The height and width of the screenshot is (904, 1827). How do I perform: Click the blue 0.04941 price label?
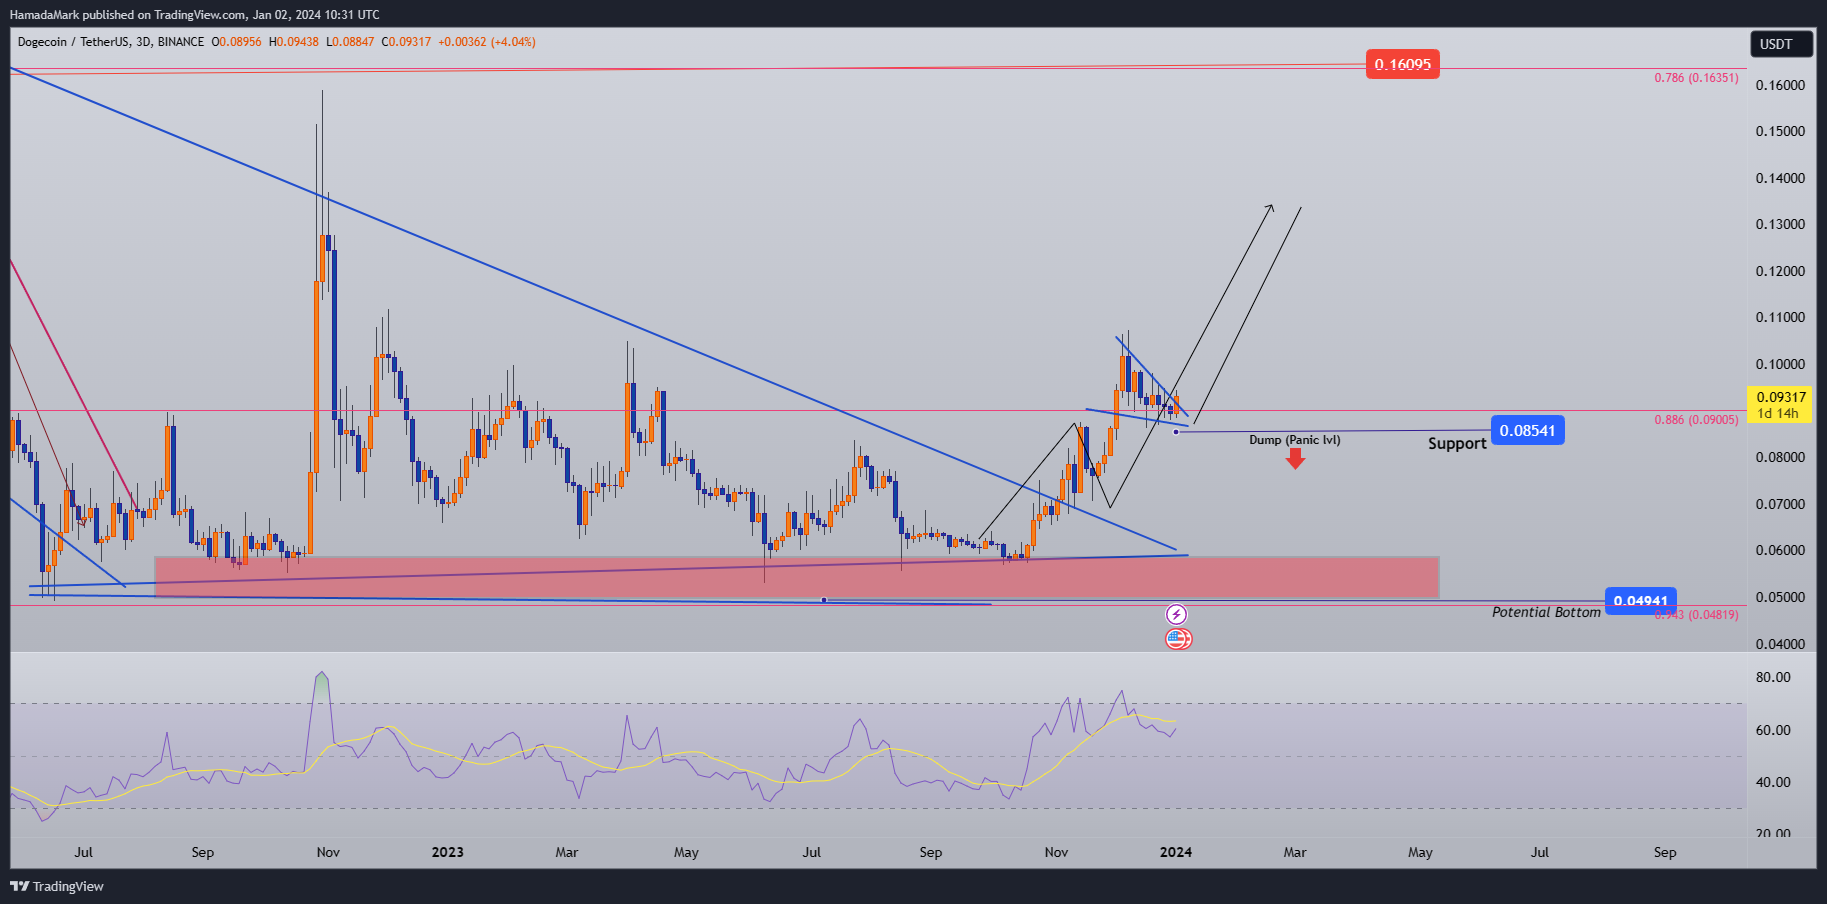[1640, 600]
